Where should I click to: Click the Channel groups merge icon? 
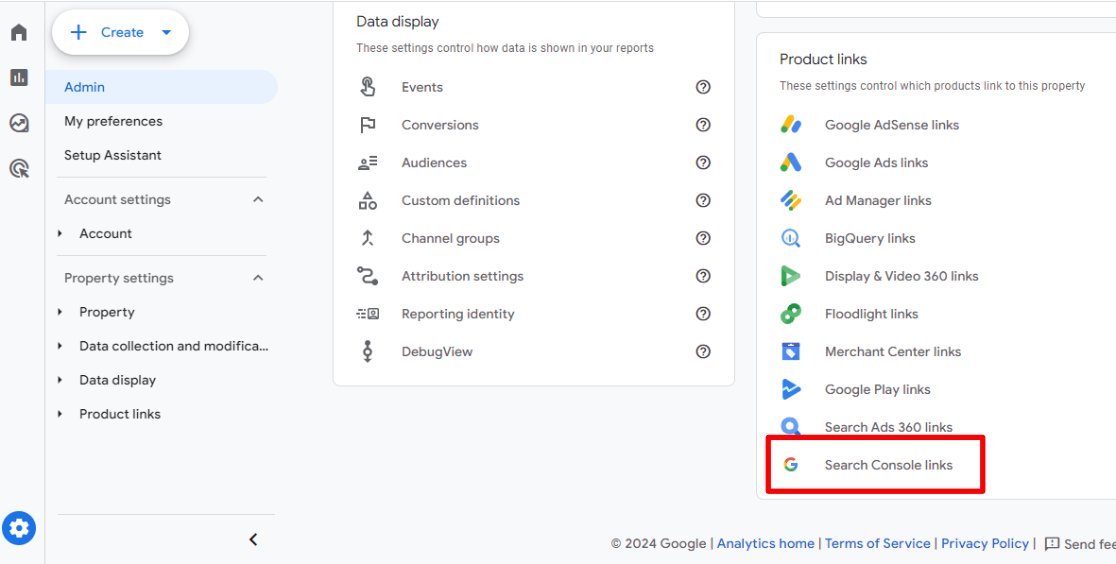(367, 238)
